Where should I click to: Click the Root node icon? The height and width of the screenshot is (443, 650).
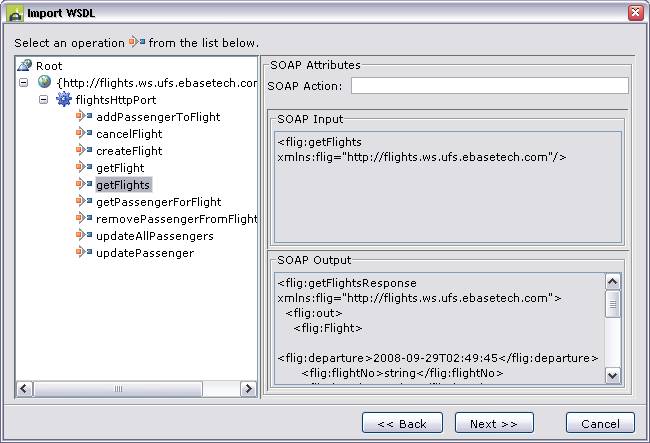(x=25, y=66)
